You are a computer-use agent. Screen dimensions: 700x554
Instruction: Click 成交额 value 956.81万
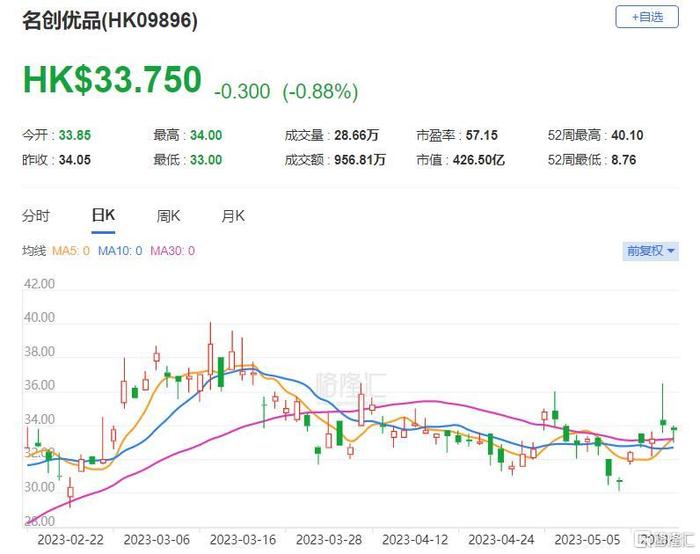click(360, 160)
